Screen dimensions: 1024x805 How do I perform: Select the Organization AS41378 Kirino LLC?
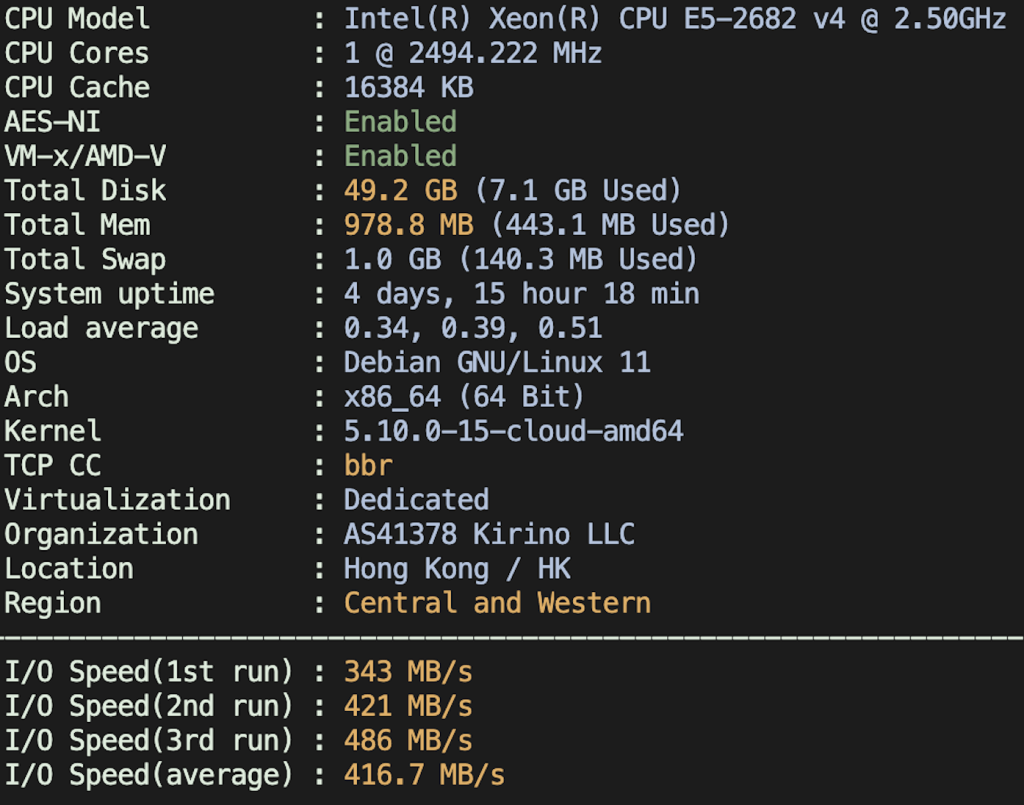pyautogui.click(x=490, y=534)
